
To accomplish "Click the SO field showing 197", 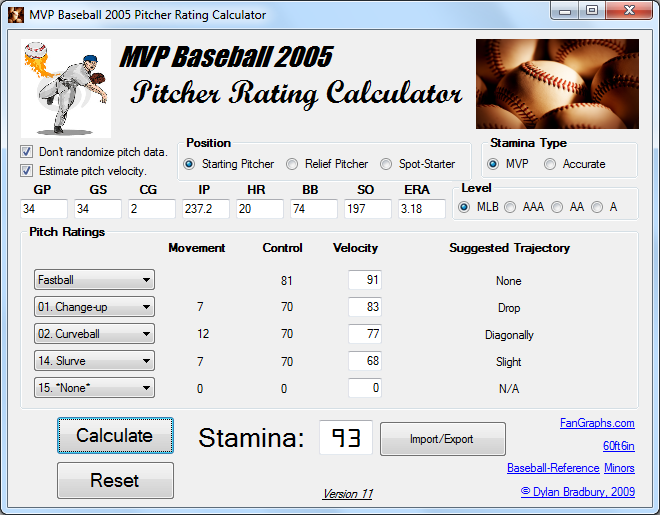I will coord(367,209).
